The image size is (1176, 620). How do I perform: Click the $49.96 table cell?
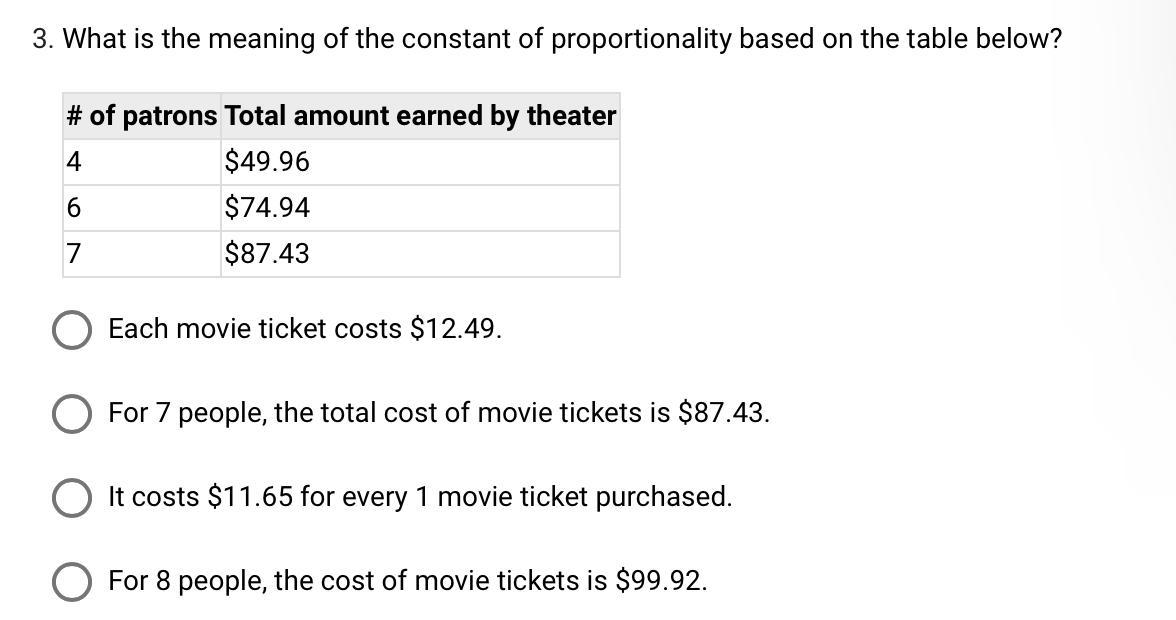point(420,161)
